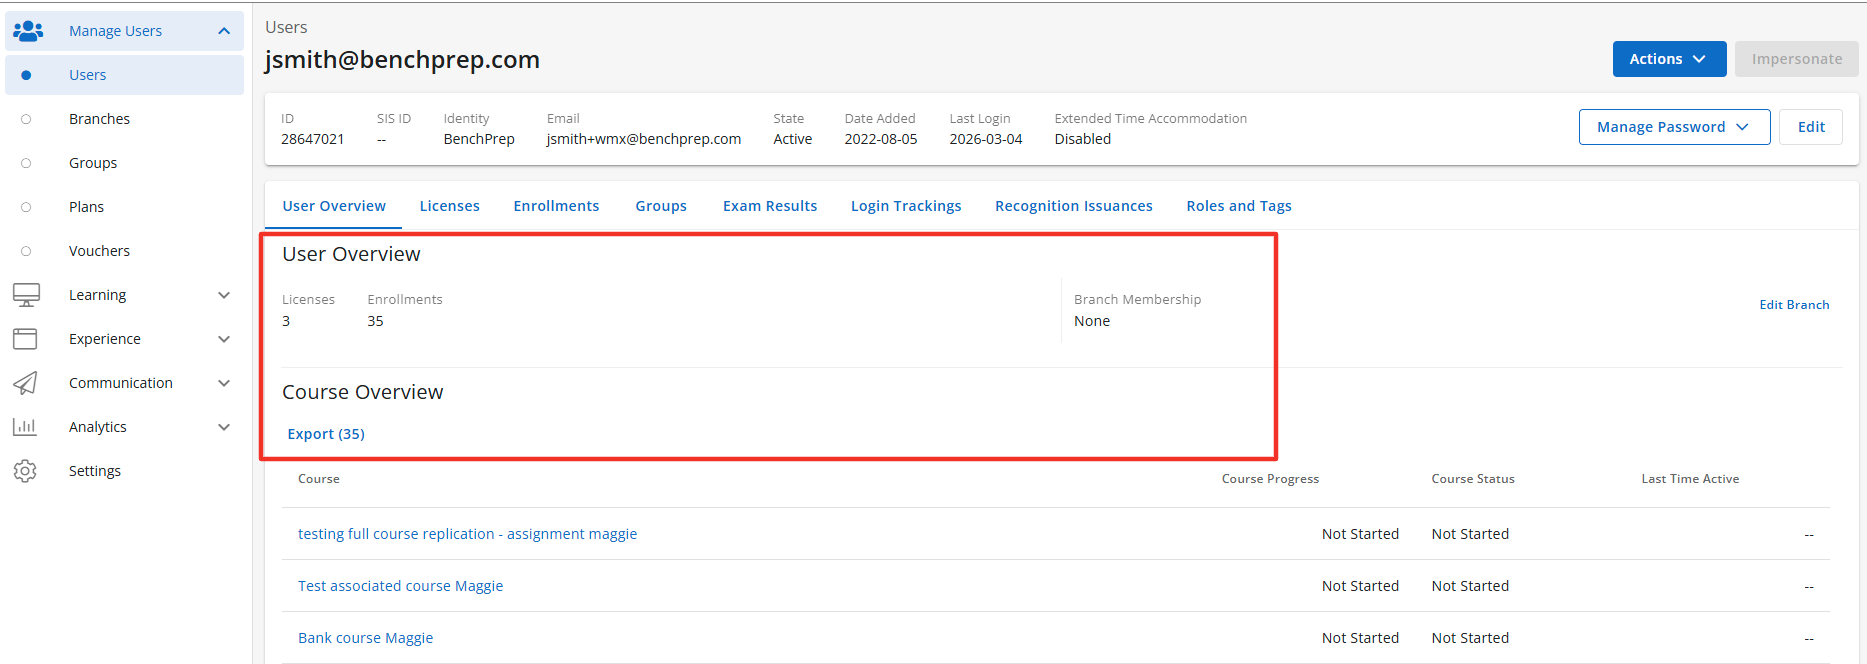The width and height of the screenshot is (1867, 664).
Task: Open the Actions dropdown button
Action: click(1669, 59)
